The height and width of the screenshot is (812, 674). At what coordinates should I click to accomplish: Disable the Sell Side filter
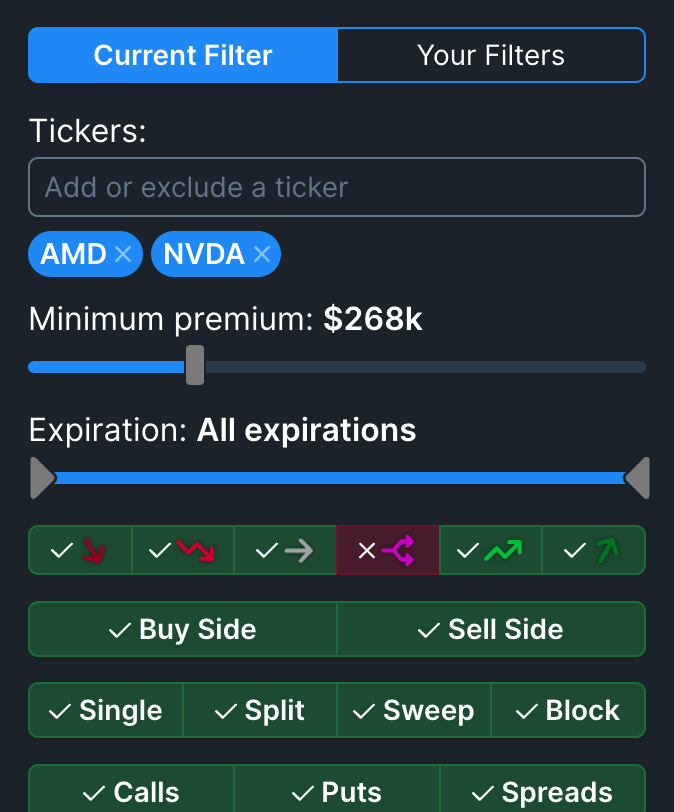coord(491,629)
